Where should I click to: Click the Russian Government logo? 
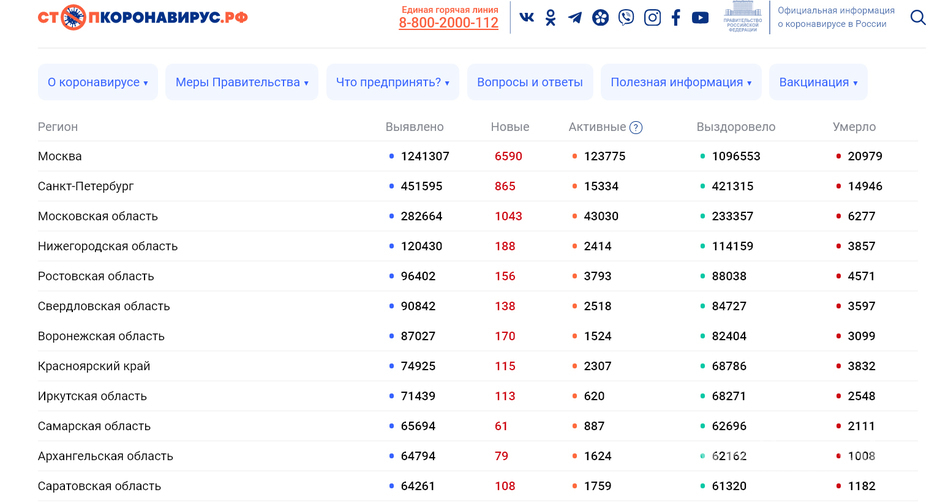(x=742, y=18)
